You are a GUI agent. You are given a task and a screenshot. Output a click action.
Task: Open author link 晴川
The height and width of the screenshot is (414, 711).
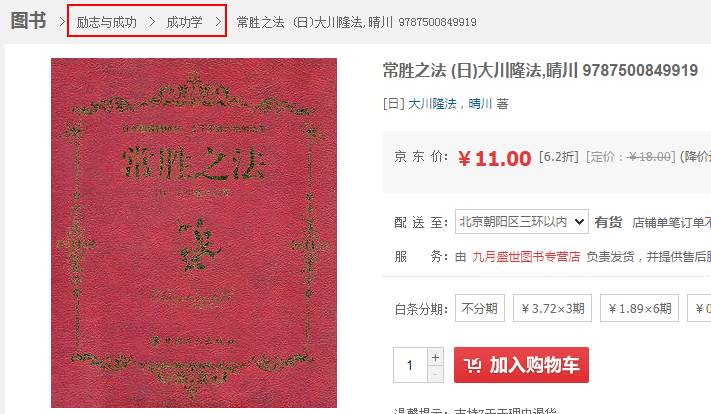(x=480, y=104)
